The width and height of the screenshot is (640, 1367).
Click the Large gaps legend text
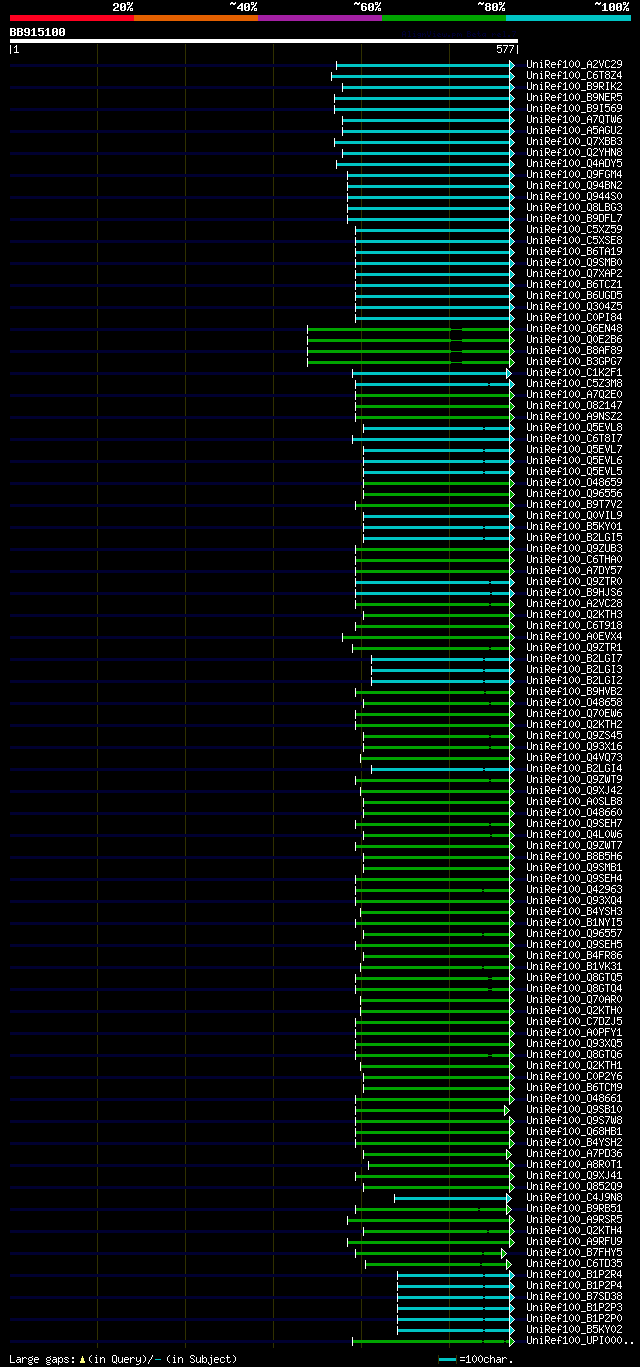tap(123, 1359)
